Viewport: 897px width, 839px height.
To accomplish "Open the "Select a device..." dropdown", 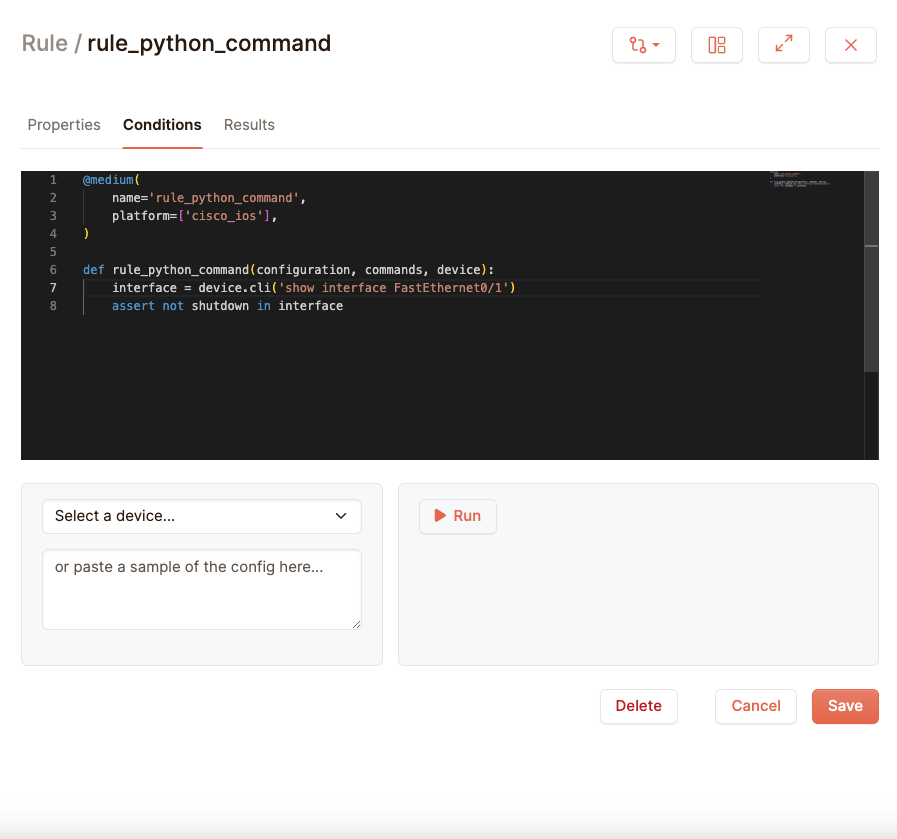I will (x=201, y=516).
